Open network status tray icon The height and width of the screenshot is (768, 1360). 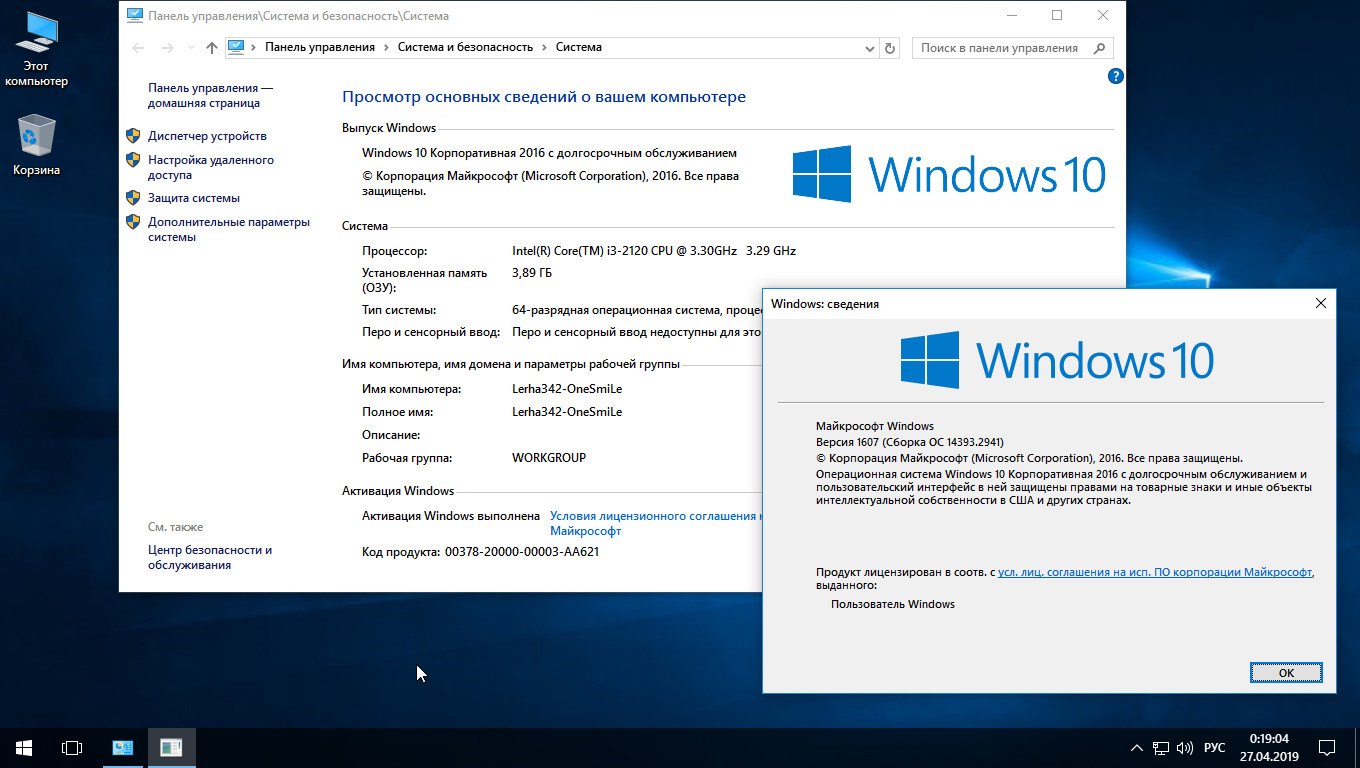pyautogui.click(x=1161, y=747)
